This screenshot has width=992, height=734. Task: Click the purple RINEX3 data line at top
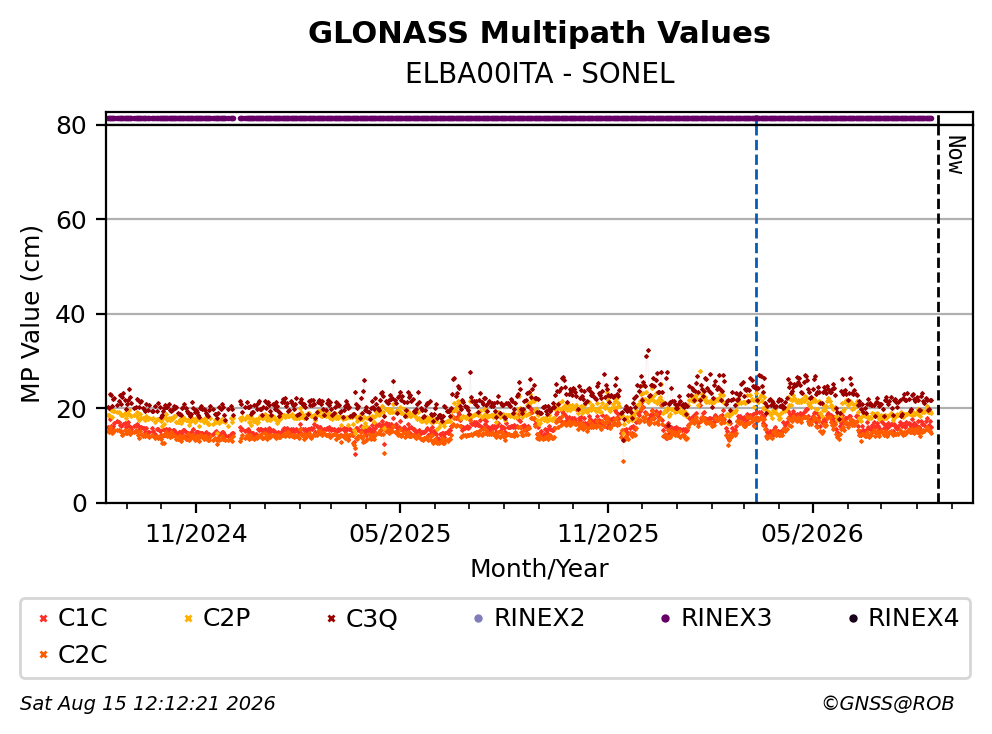click(x=520, y=118)
